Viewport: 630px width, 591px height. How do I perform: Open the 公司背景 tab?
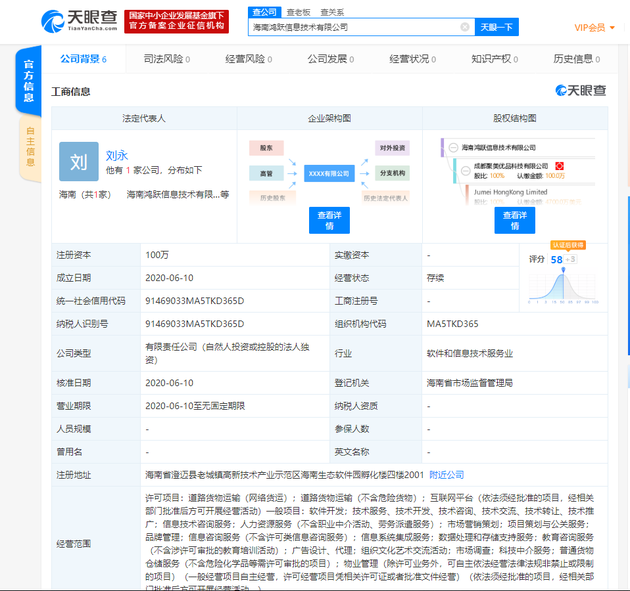click(x=84, y=59)
